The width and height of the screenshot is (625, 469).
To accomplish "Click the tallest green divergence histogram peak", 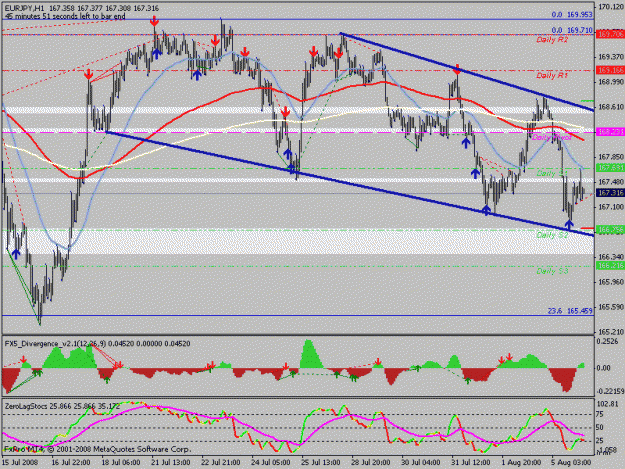I will coord(309,353).
